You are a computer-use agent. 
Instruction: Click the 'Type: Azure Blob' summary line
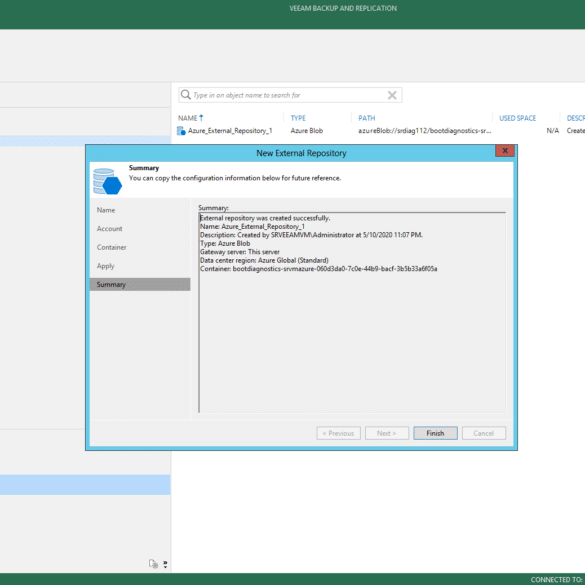[225, 243]
